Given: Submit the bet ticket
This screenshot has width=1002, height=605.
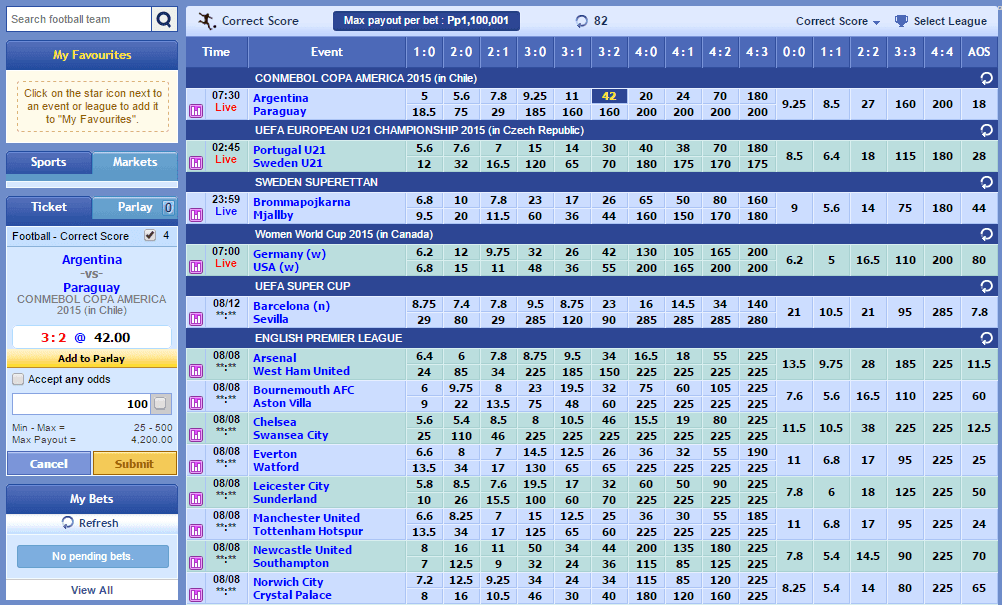Looking at the screenshot, I should tap(135, 464).
